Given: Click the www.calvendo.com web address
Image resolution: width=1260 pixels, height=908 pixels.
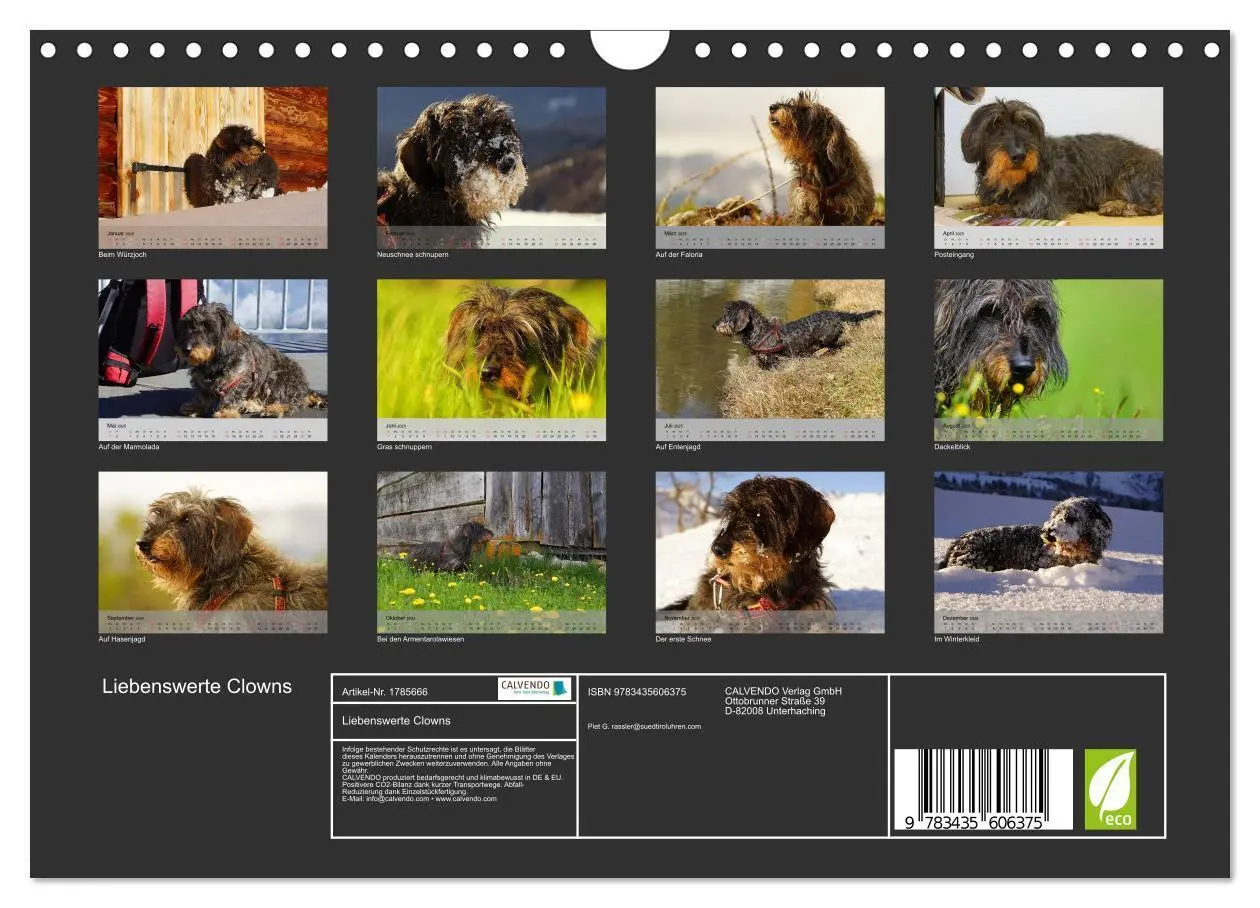Looking at the screenshot, I should pos(466,799).
